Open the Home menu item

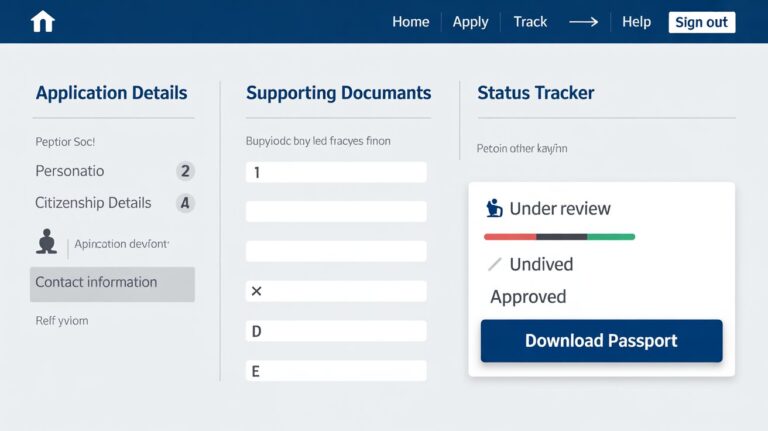click(x=410, y=22)
